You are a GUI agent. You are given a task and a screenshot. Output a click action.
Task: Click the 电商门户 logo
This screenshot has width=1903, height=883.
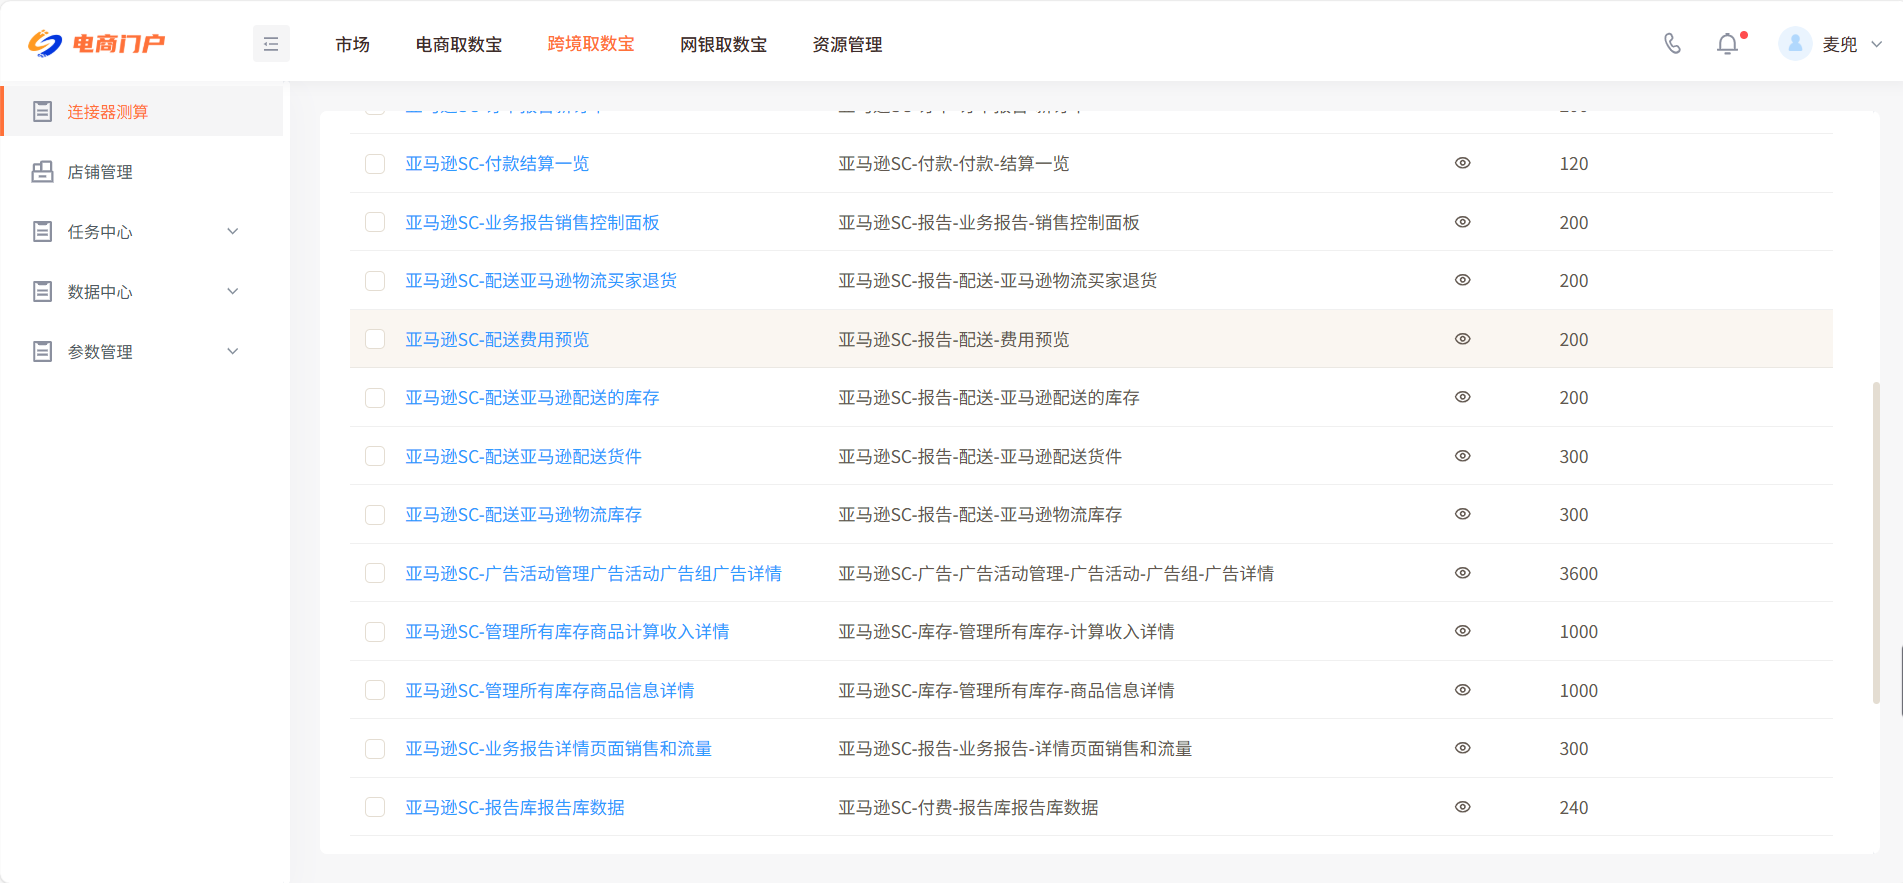click(x=97, y=44)
